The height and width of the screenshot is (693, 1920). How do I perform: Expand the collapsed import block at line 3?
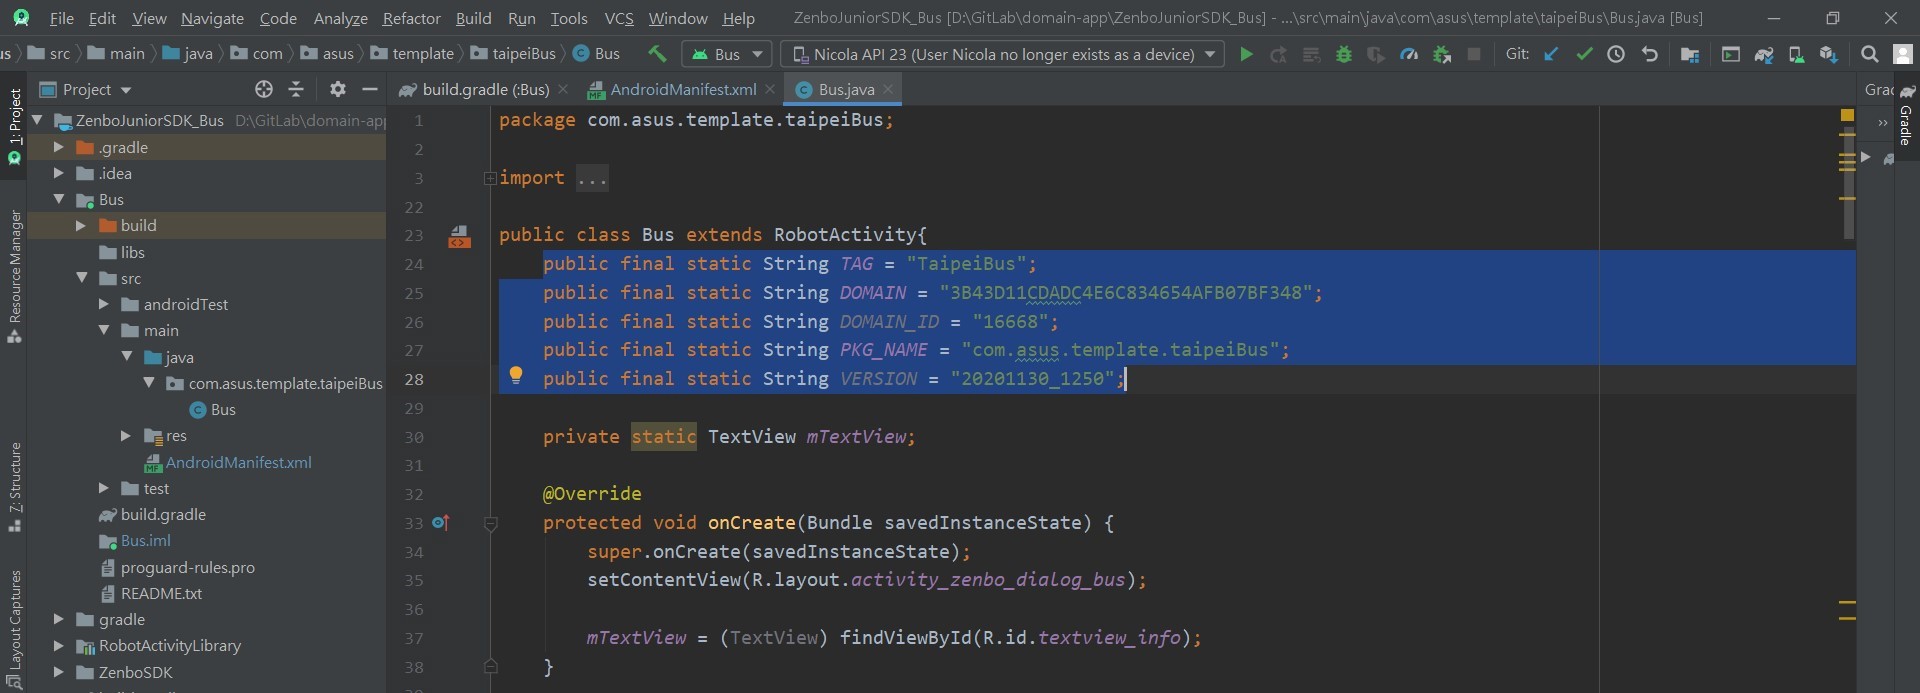pos(490,178)
